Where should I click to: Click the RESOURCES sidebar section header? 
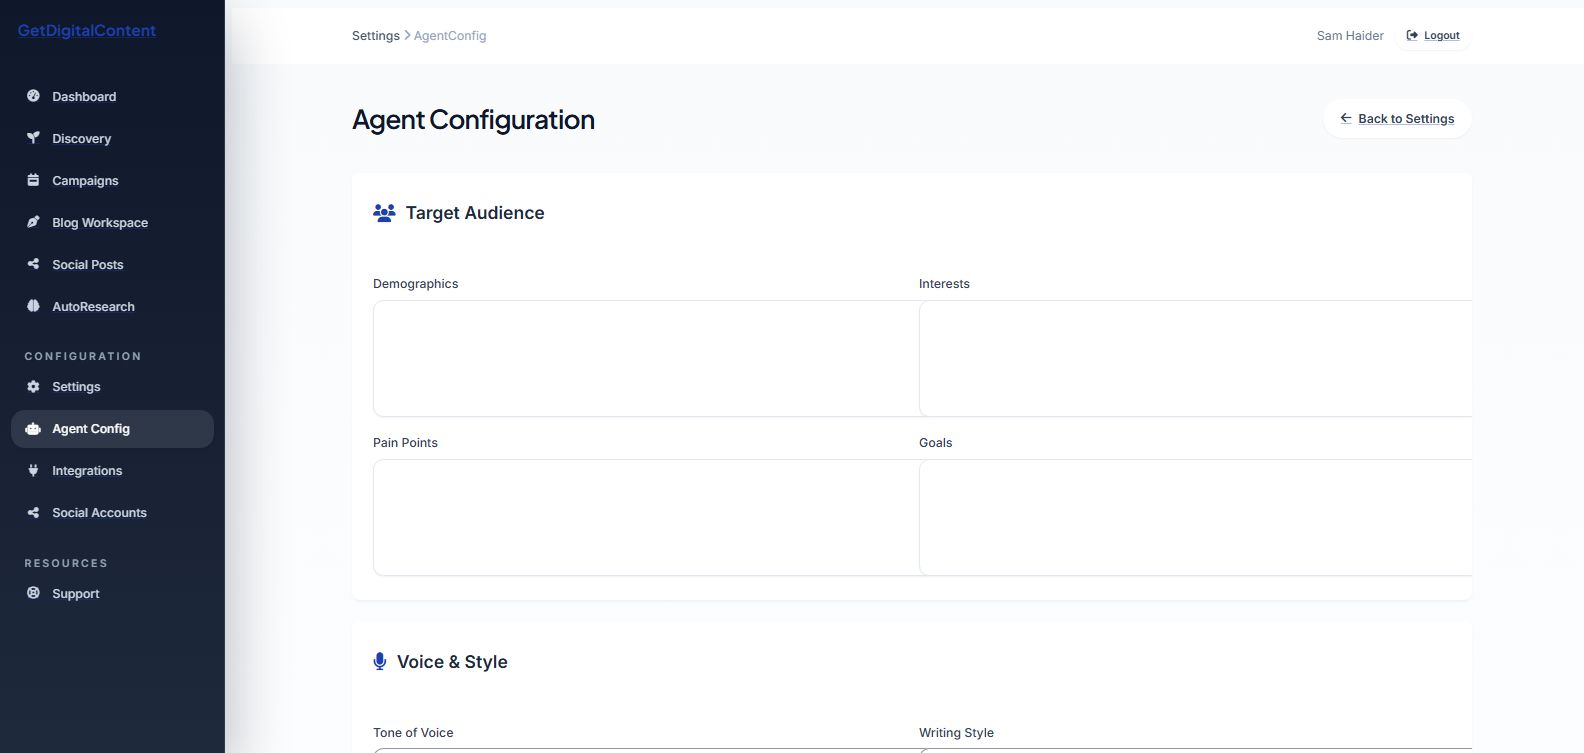pyautogui.click(x=66, y=563)
